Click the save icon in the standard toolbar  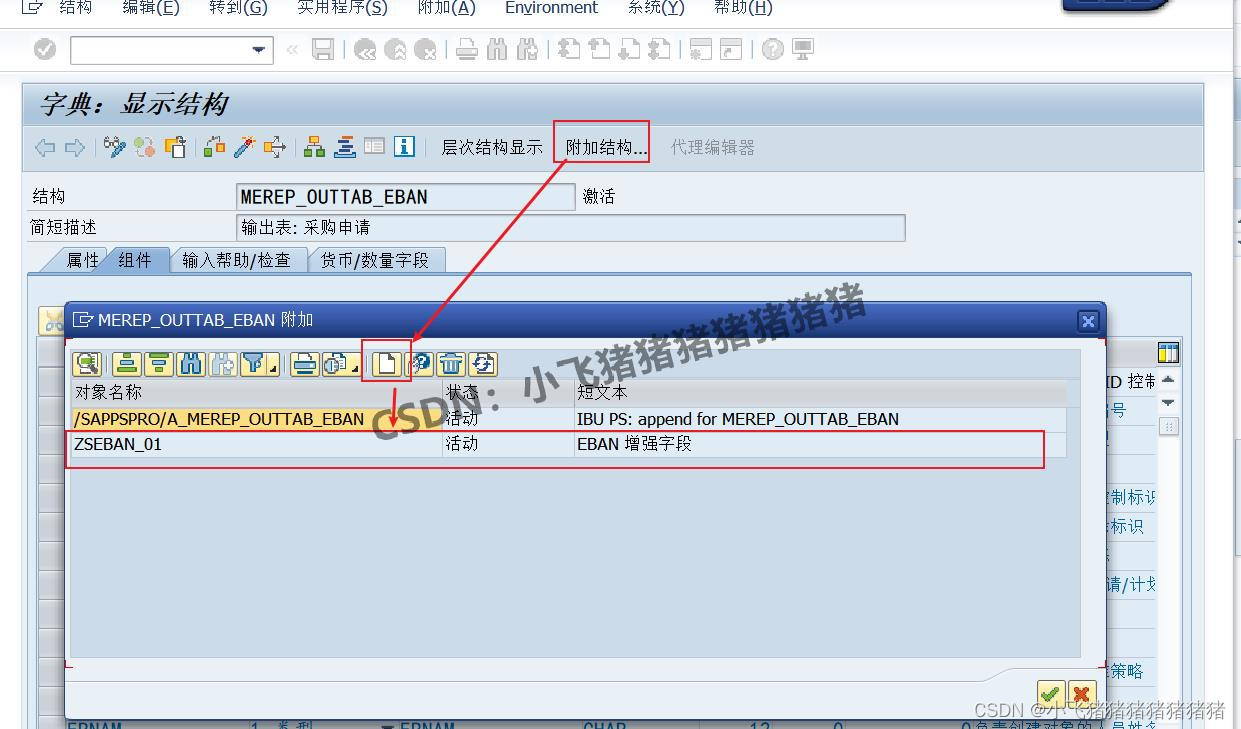click(323, 49)
